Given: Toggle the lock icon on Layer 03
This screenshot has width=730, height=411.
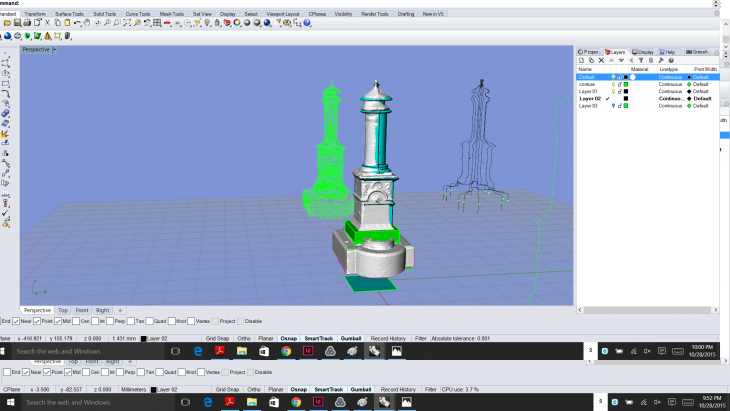Looking at the screenshot, I should [619, 105].
